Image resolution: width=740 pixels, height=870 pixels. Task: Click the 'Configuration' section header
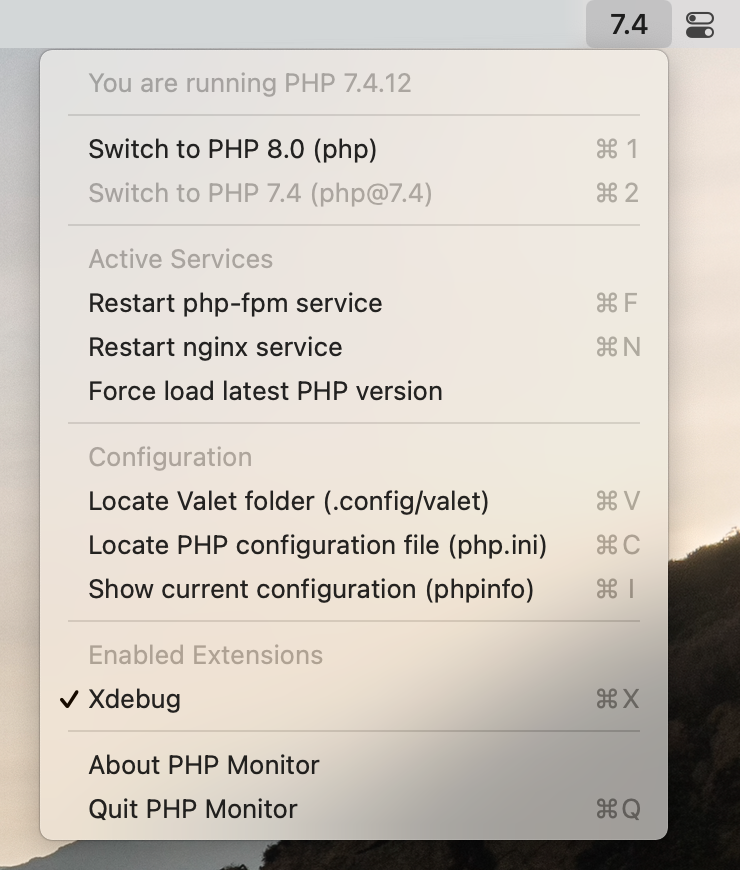point(170,457)
